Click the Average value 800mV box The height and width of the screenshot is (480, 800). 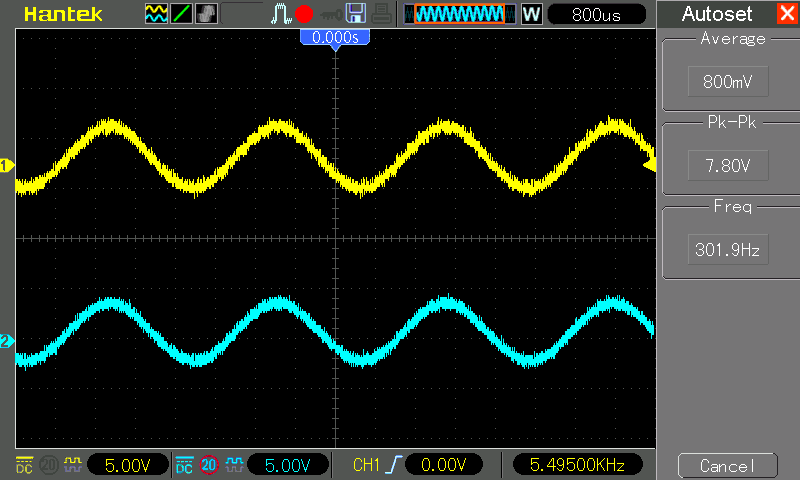pos(728,81)
